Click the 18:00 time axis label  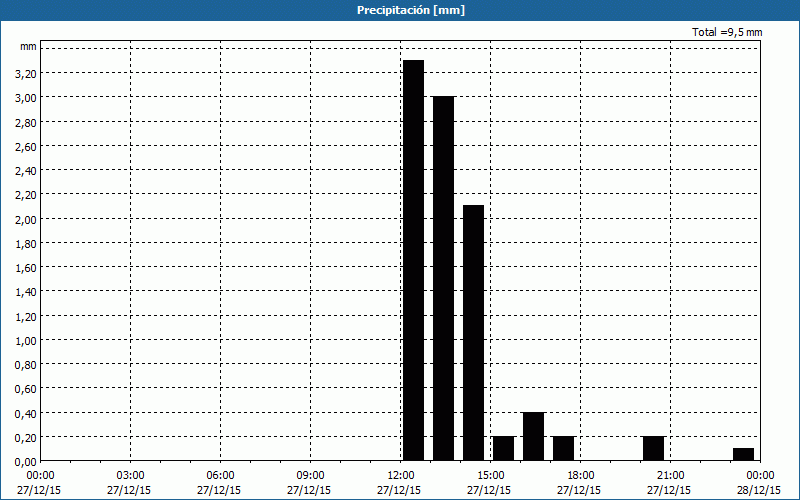pos(580,476)
